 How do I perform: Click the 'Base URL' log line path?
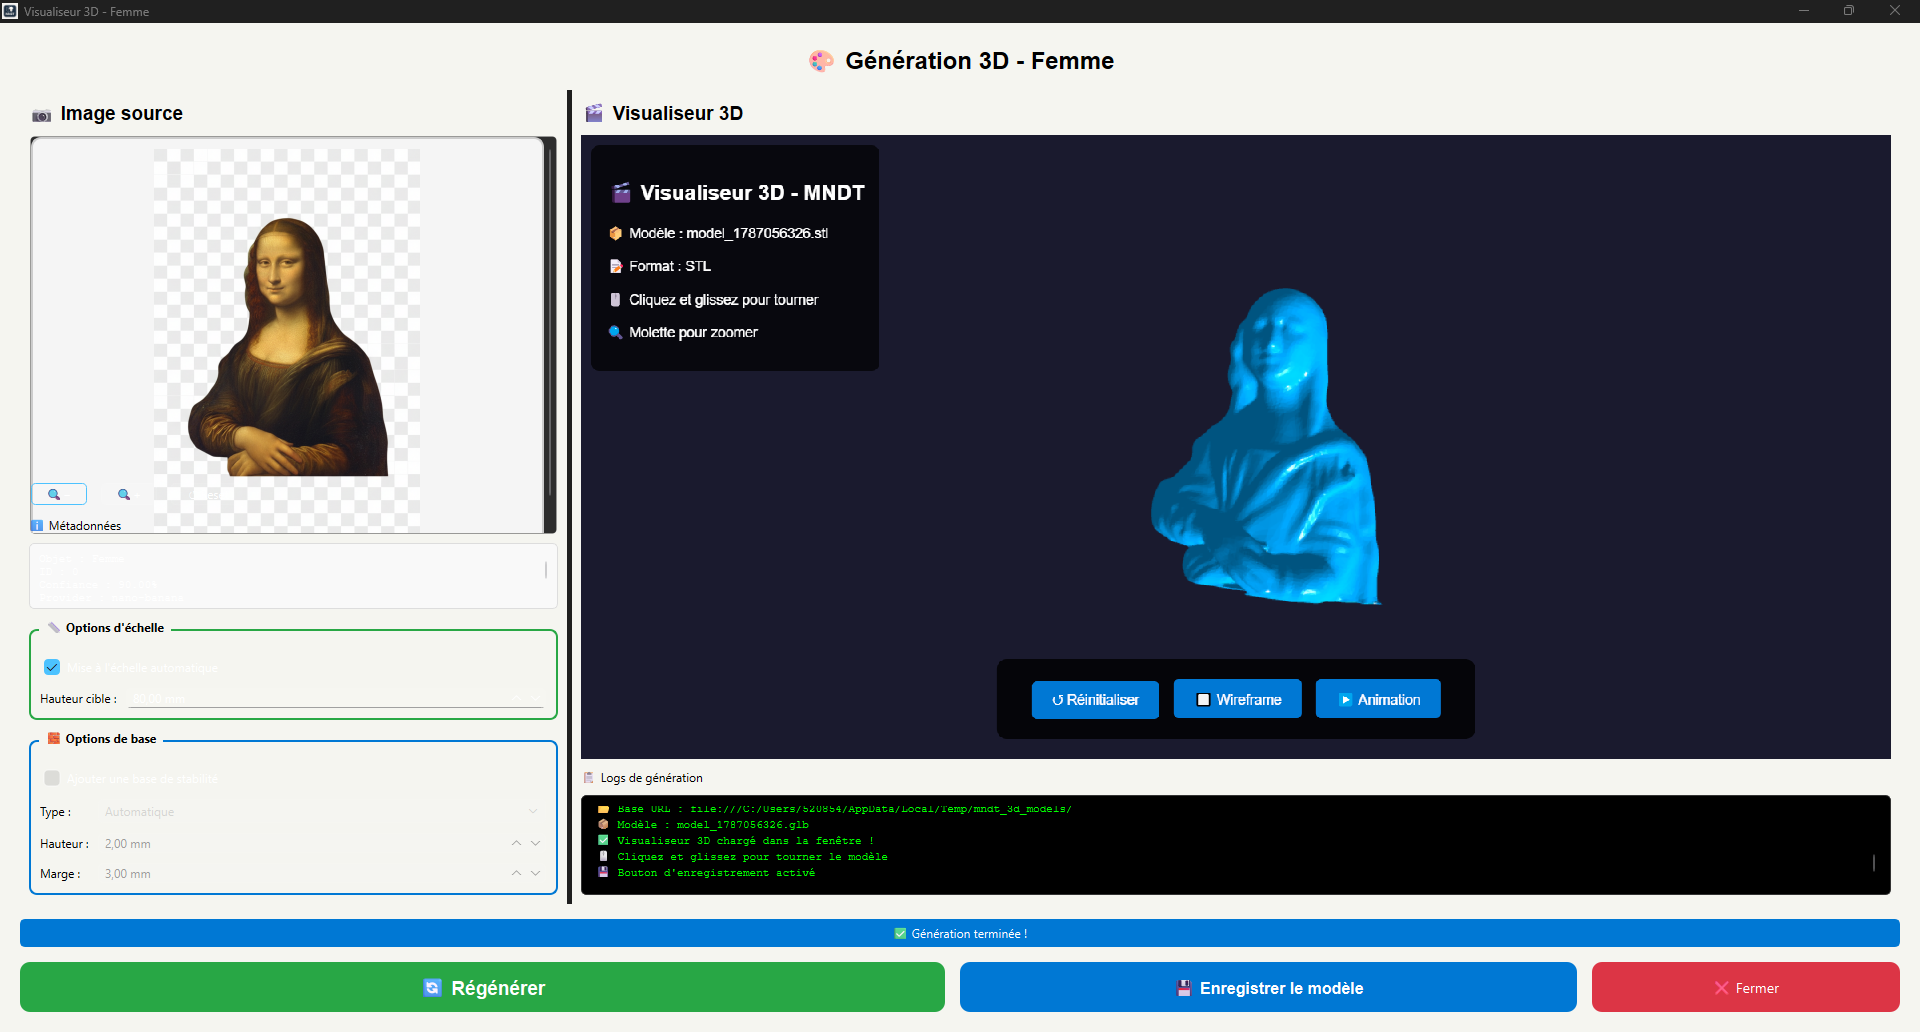click(844, 809)
